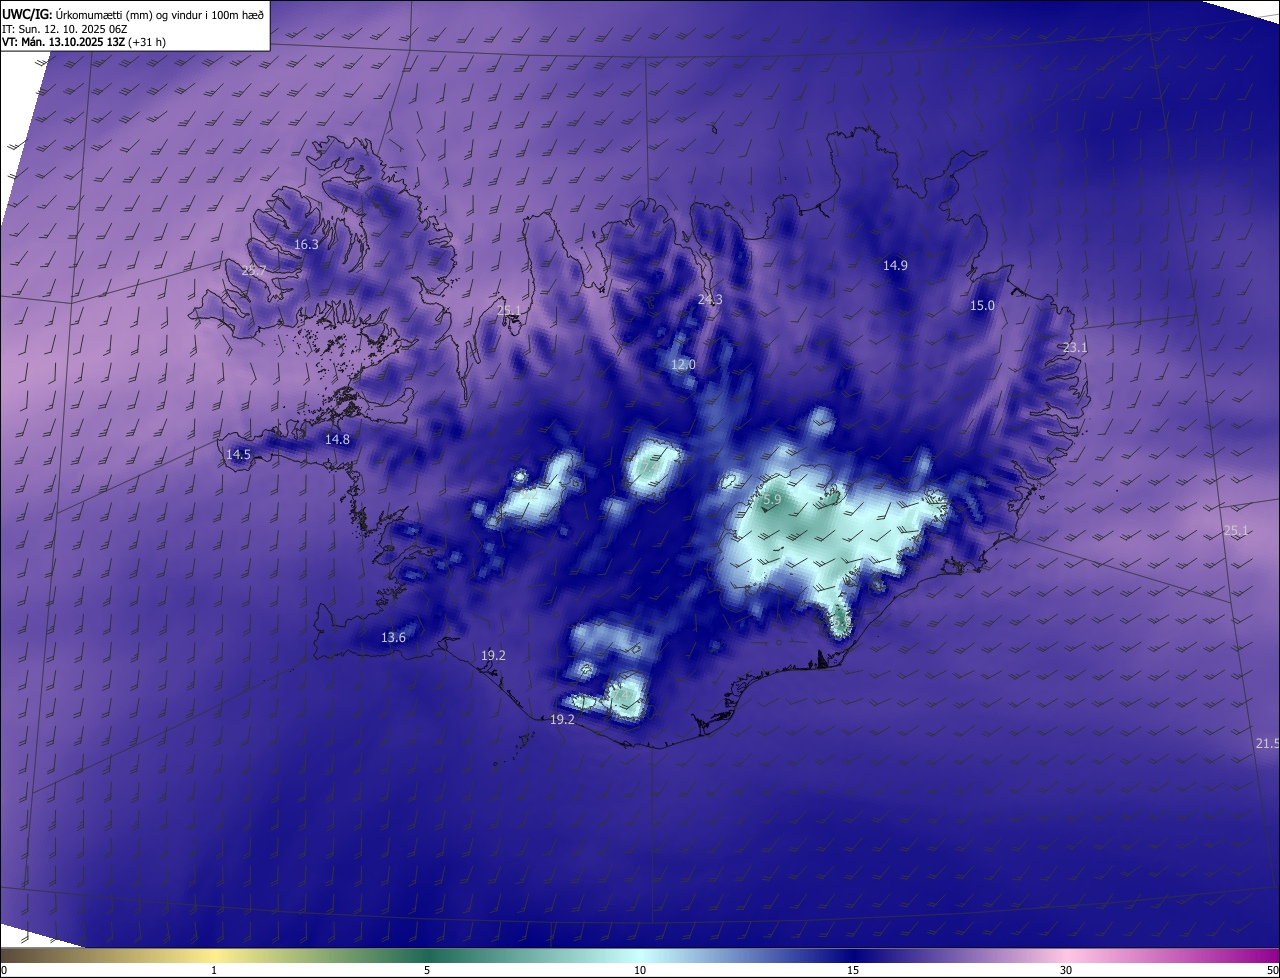Click the 5.9 value on the large glacier

point(772,500)
